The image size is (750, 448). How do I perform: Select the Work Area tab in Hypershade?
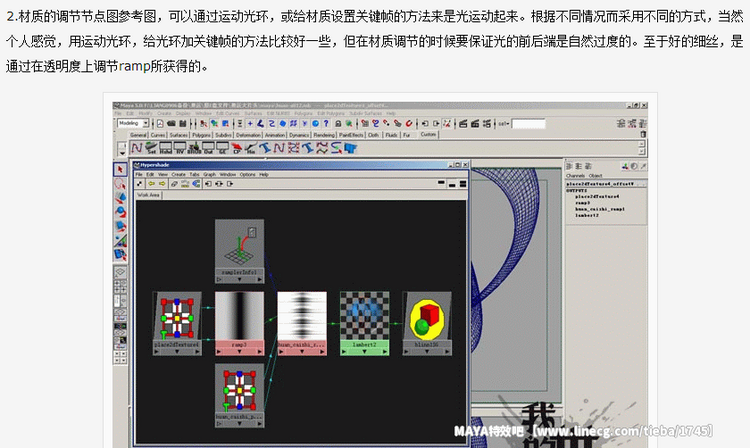[148, 195]
